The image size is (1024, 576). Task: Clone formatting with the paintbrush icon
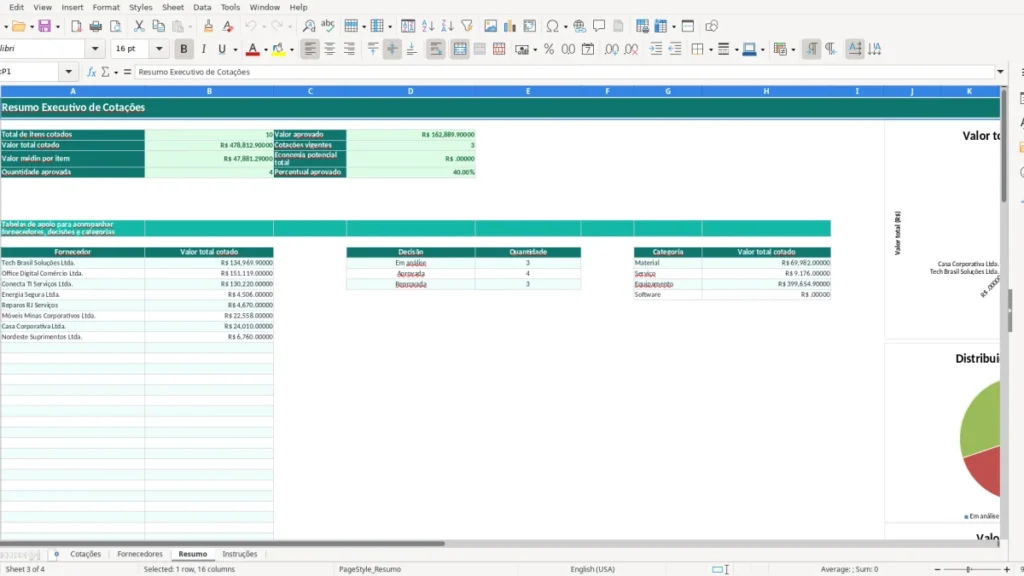(208, 26)
